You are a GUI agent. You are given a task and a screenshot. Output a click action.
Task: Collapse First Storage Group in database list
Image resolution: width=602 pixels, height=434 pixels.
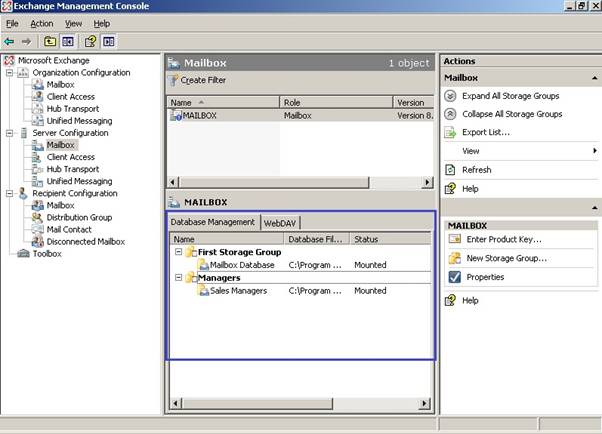[x=178, y=252]
